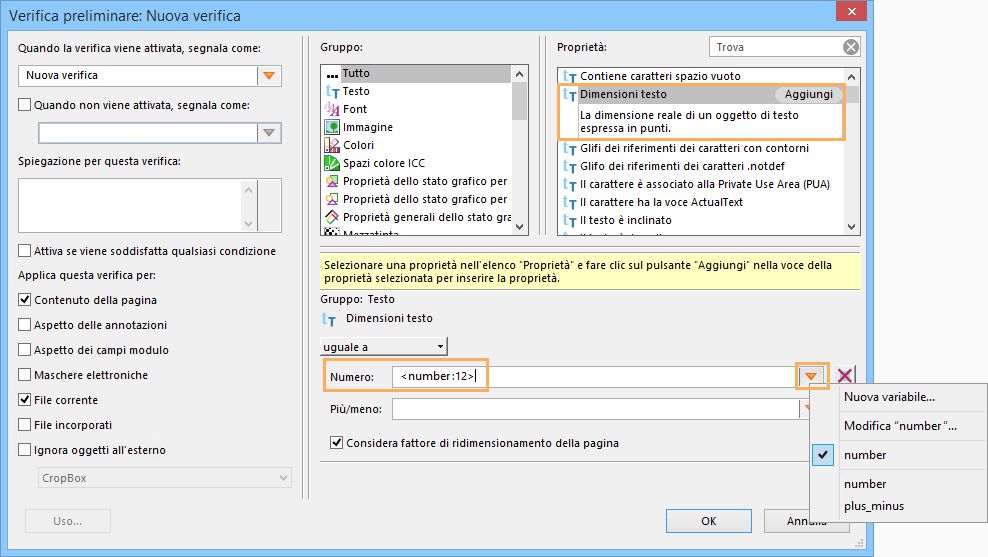
Task: Open the Nuova verifica severity dropdown
Action: click(268, 75)
